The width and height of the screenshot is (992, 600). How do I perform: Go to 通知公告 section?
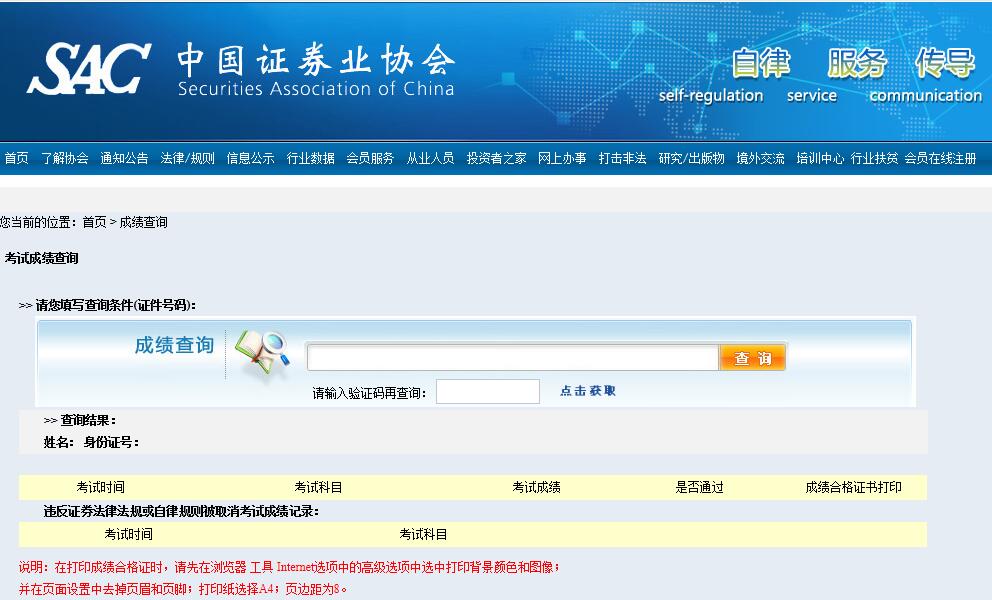tap(124, 158)
